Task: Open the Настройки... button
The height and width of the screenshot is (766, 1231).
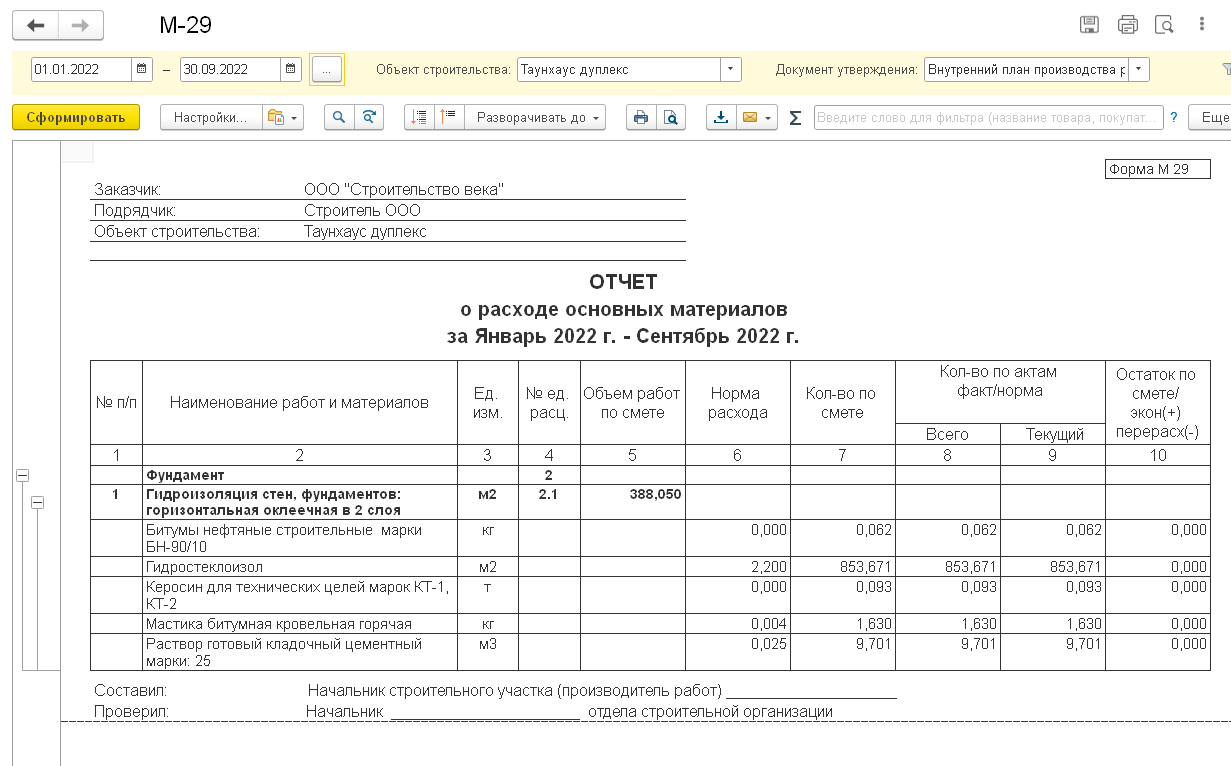Action: point(210,118)
